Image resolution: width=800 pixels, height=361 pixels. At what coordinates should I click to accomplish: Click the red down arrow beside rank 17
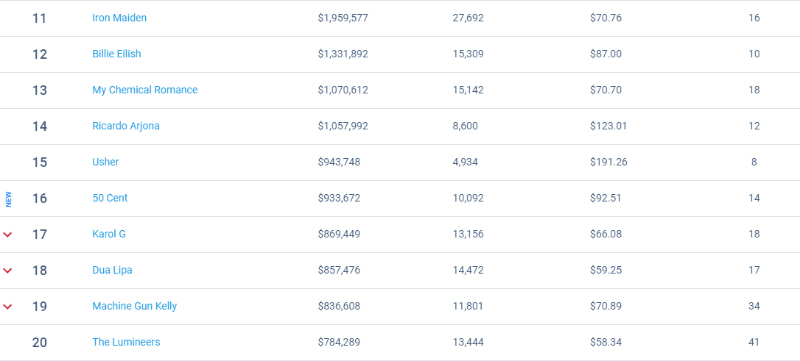[x=8, y=235]
